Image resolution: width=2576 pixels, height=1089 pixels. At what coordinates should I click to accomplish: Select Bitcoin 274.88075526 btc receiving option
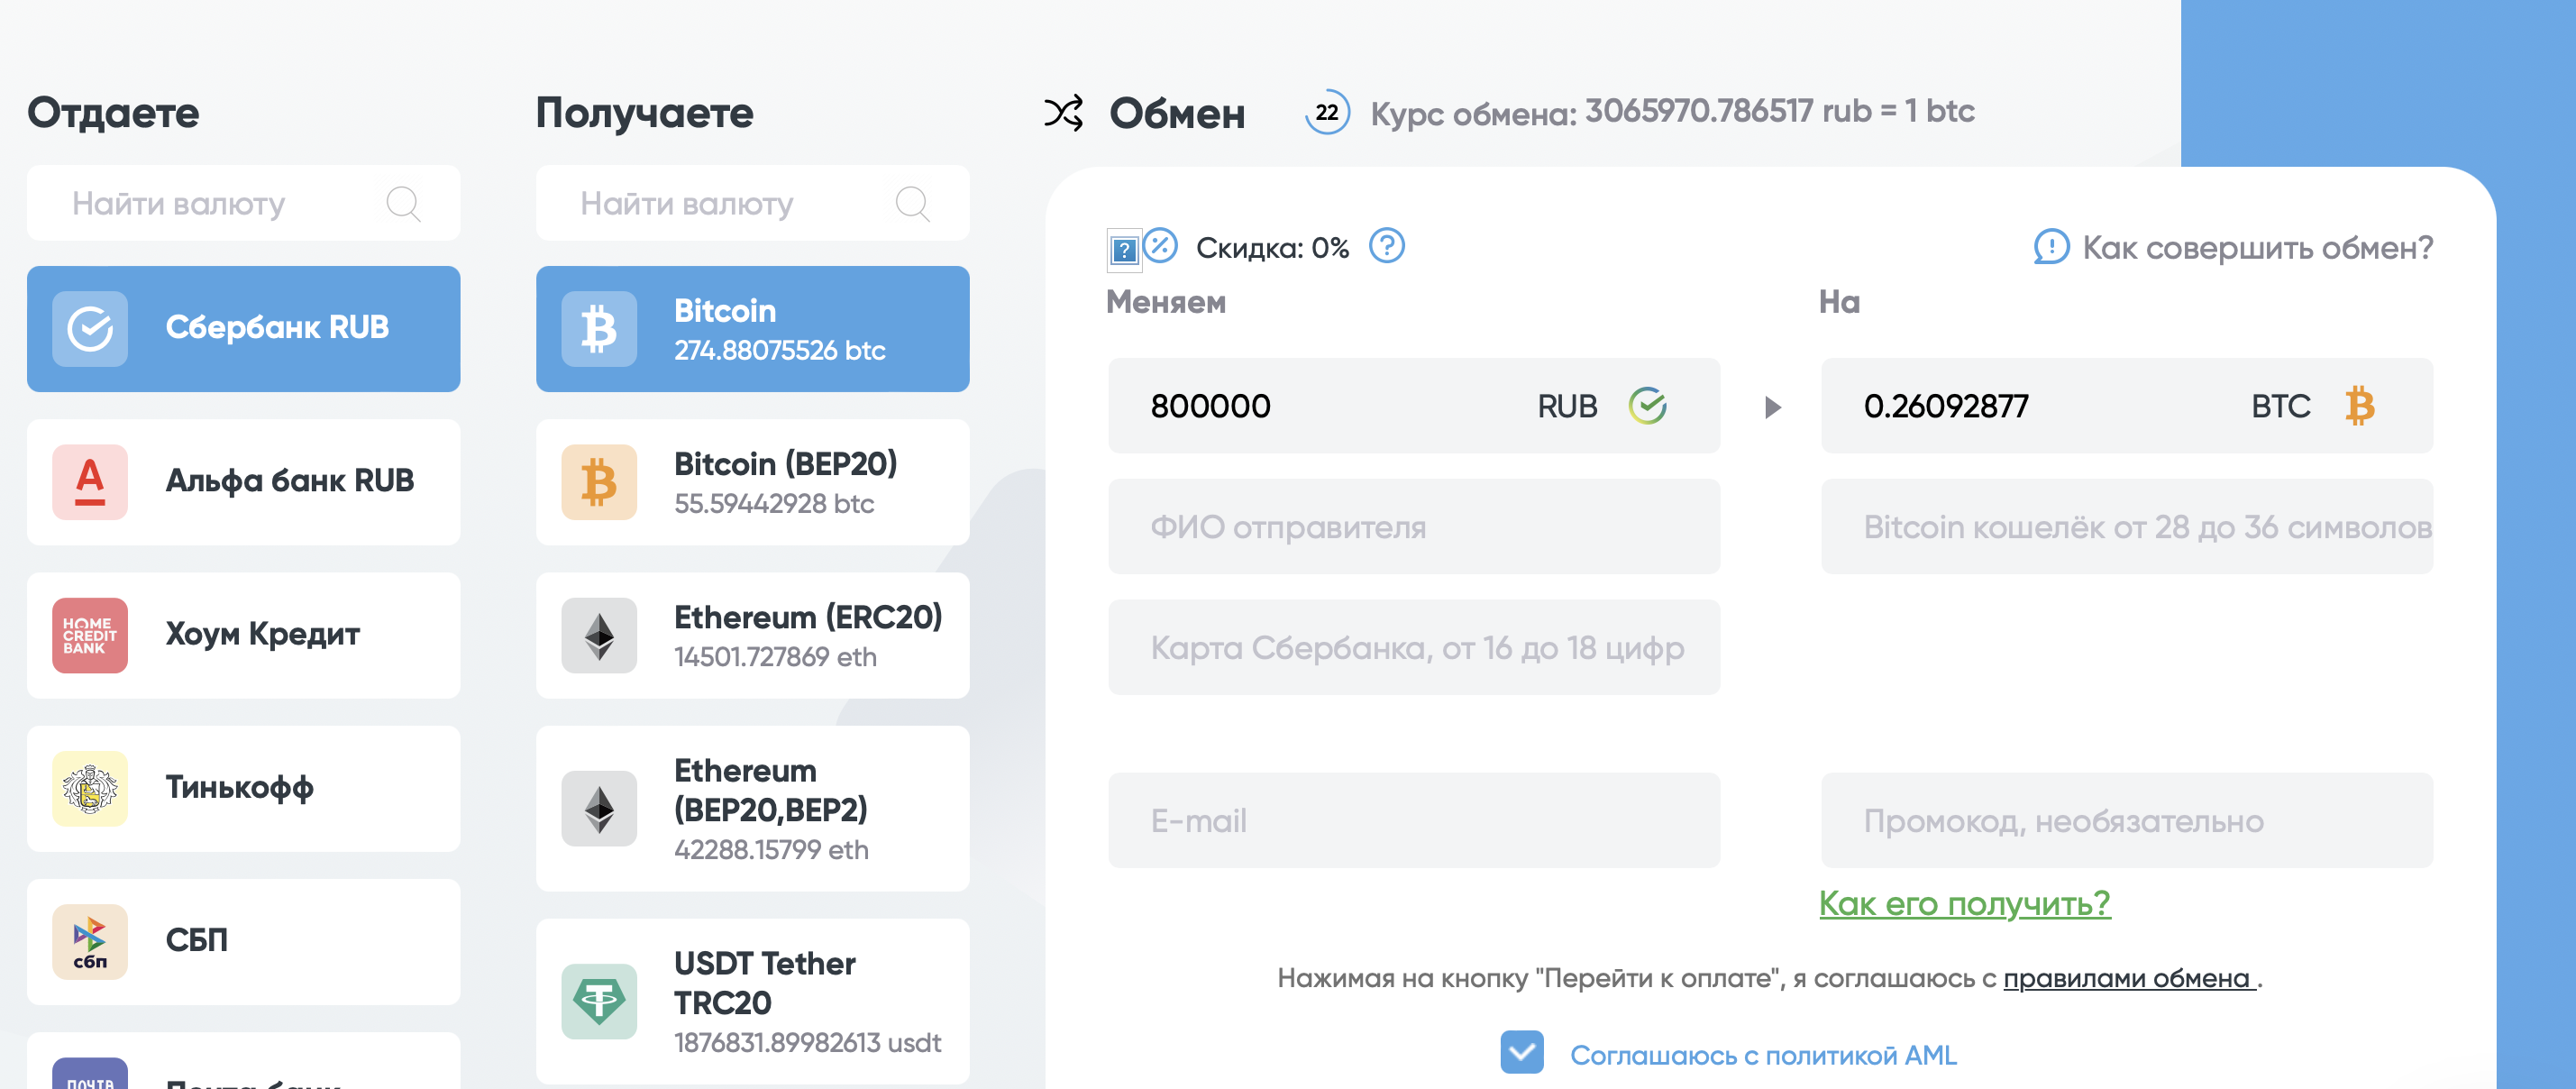(x=753, y=328)
